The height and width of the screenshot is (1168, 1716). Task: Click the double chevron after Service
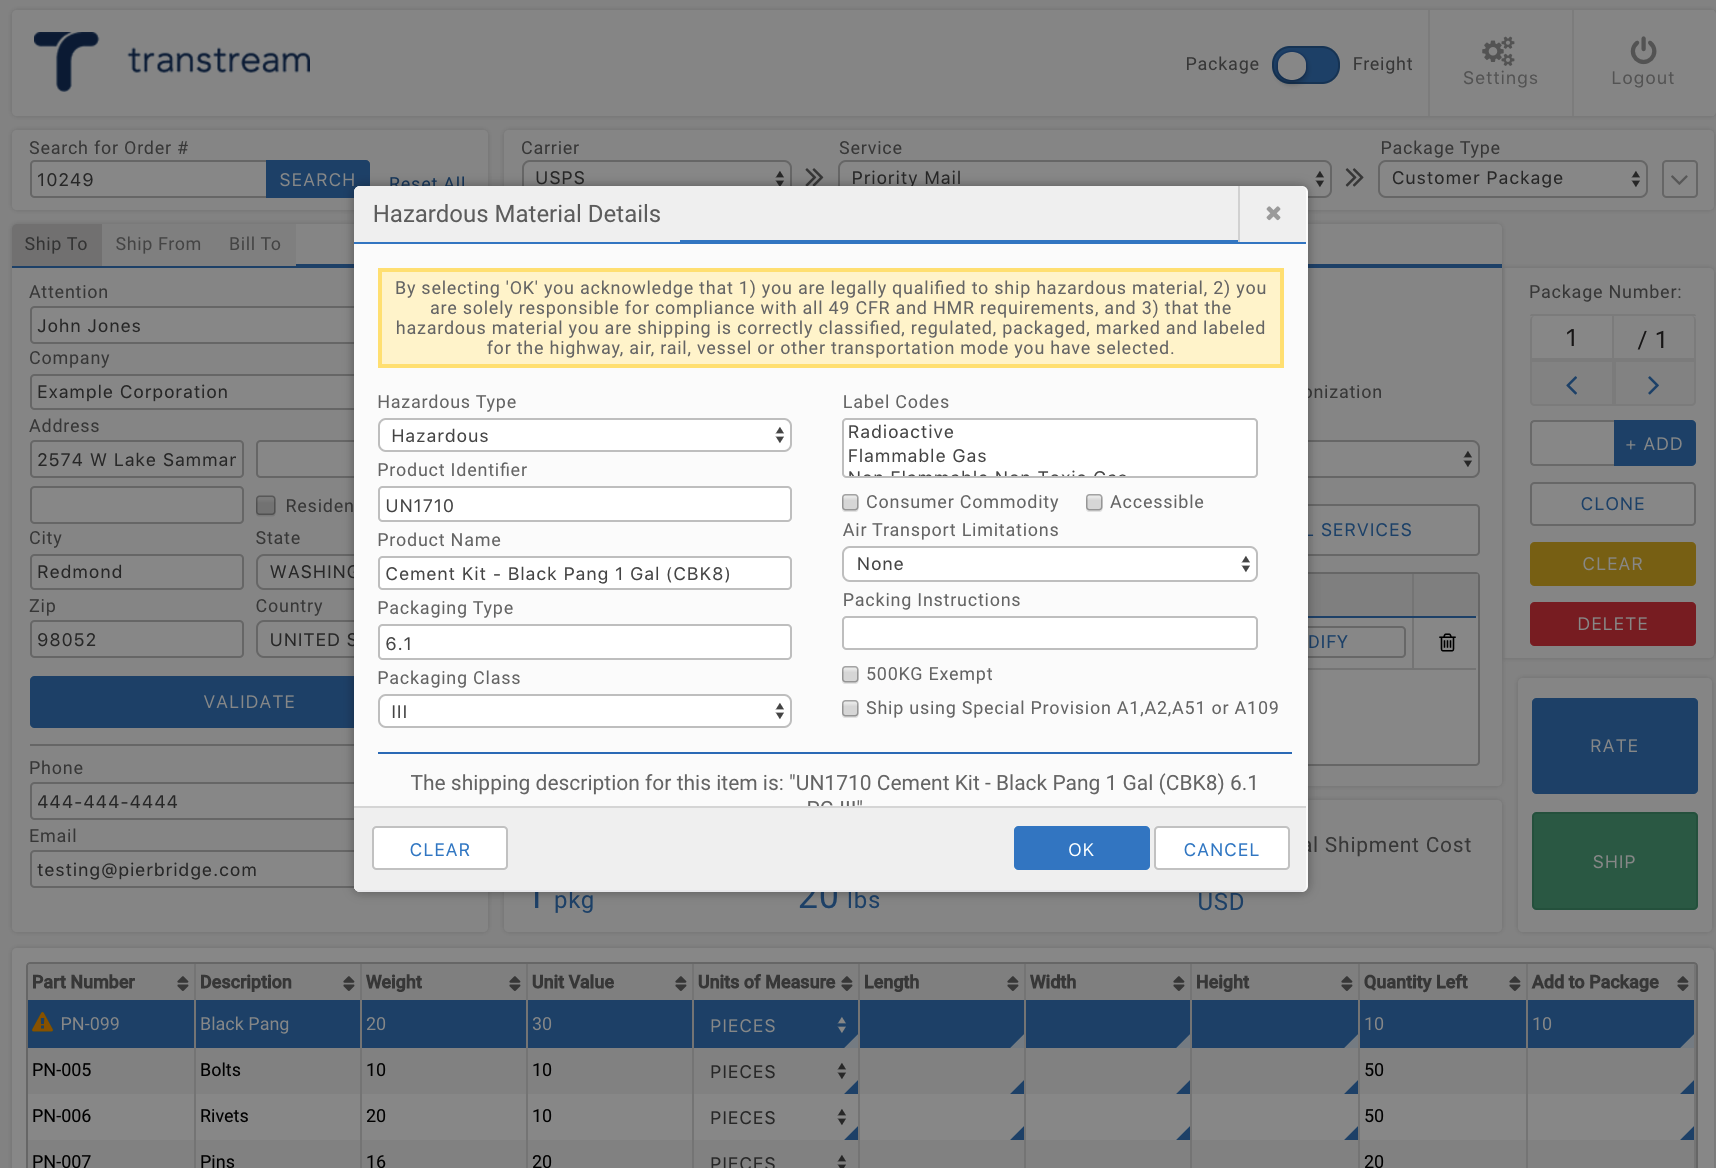1354,178
